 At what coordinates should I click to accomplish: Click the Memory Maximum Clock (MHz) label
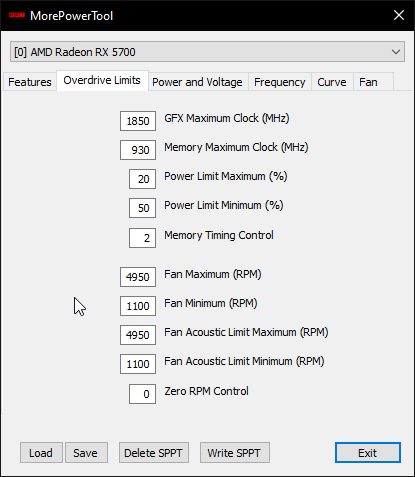tap(236, 147)
